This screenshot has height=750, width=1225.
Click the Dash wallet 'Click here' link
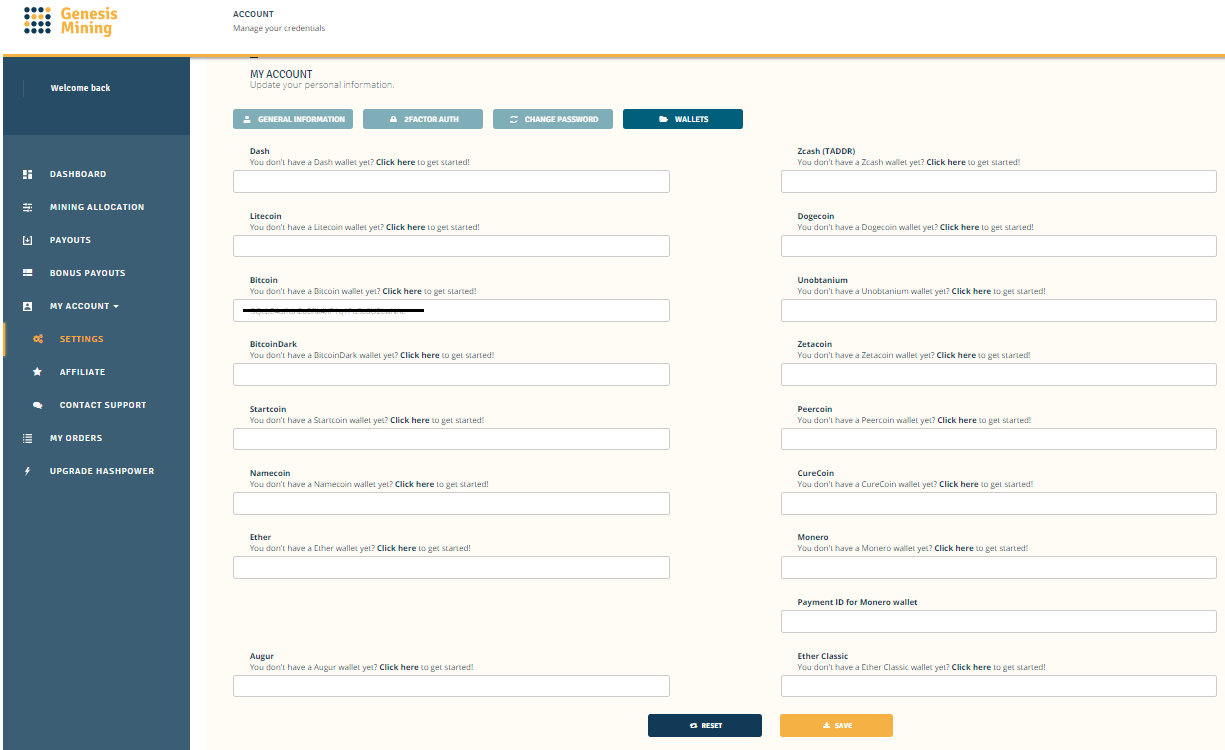point(396,162)
